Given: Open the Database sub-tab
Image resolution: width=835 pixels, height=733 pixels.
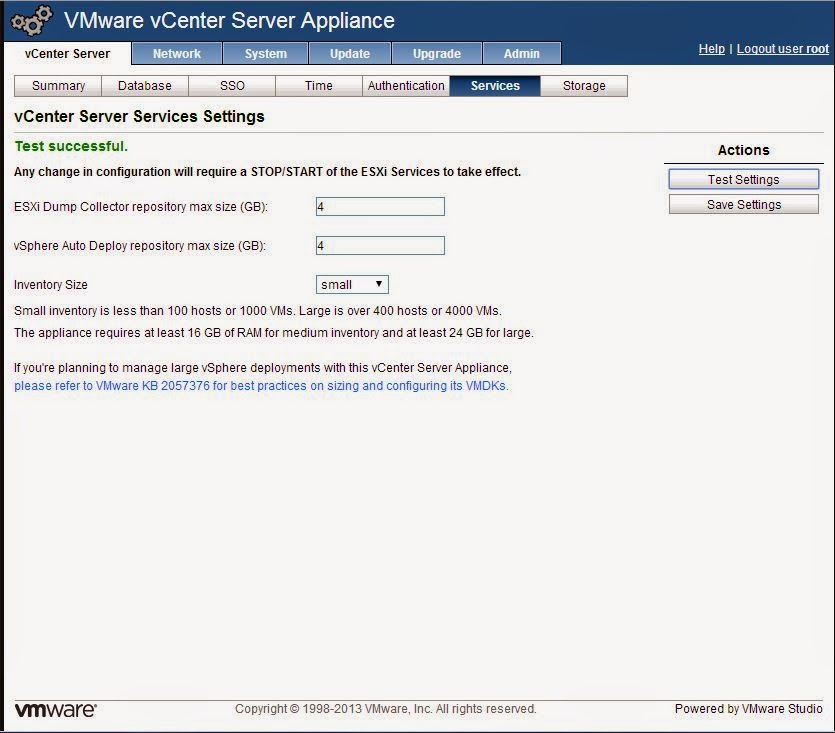Looking at the screenshot, I should point(145,86).
